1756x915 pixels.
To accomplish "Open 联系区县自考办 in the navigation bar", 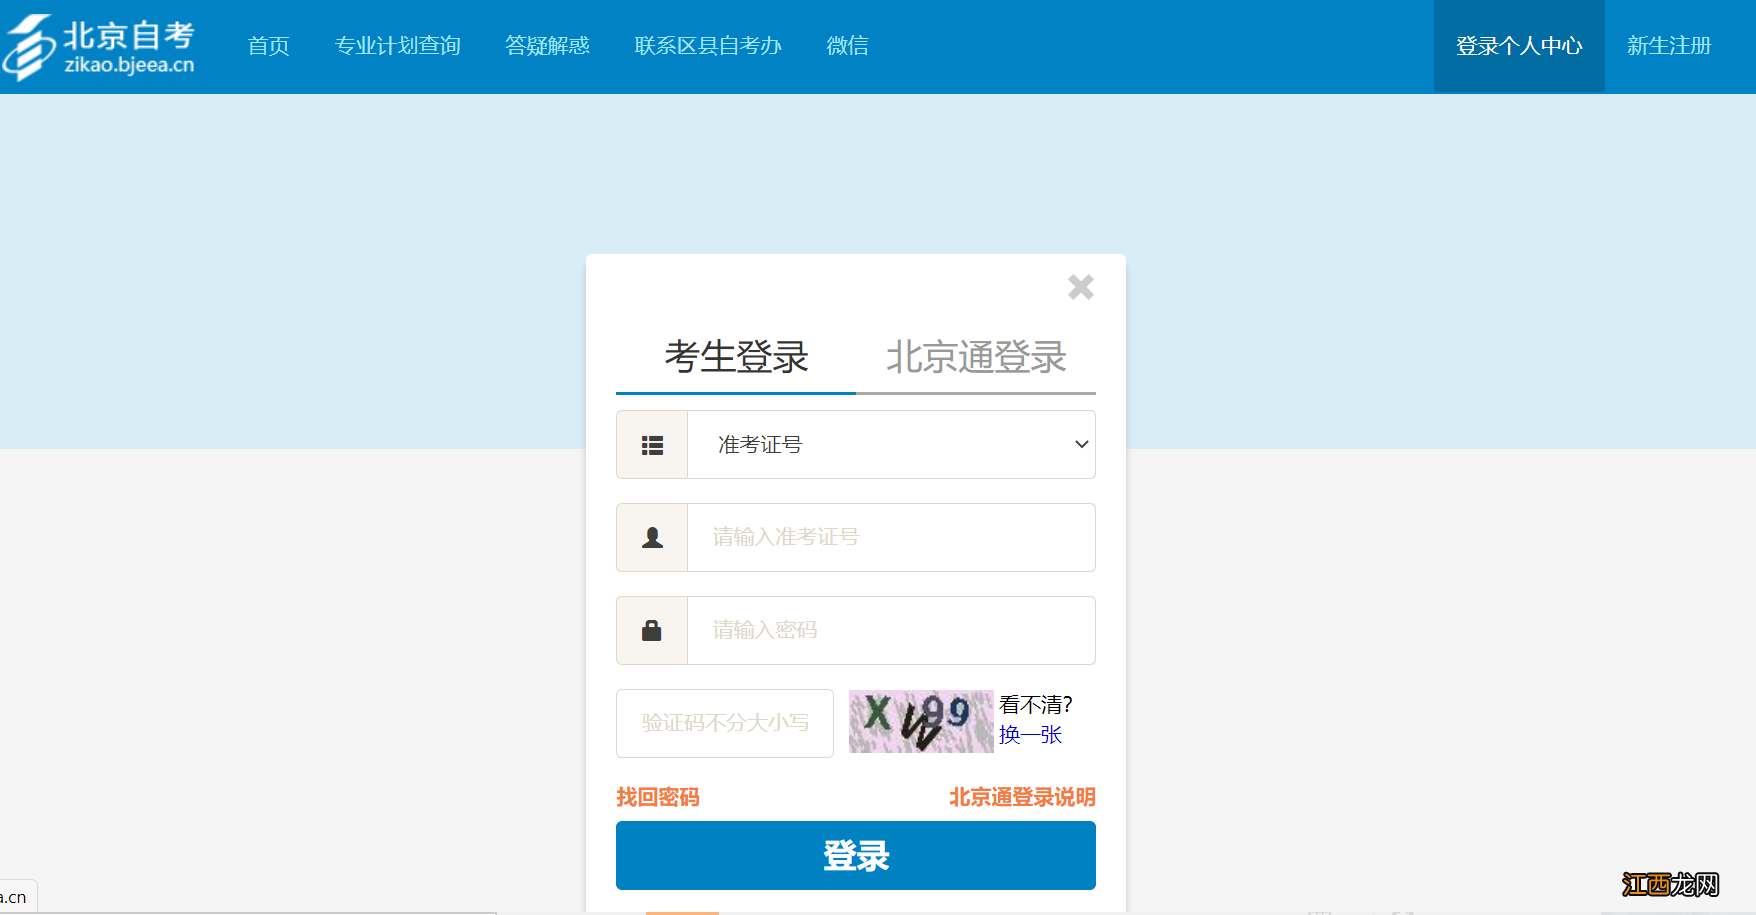I will click(708, 46).
